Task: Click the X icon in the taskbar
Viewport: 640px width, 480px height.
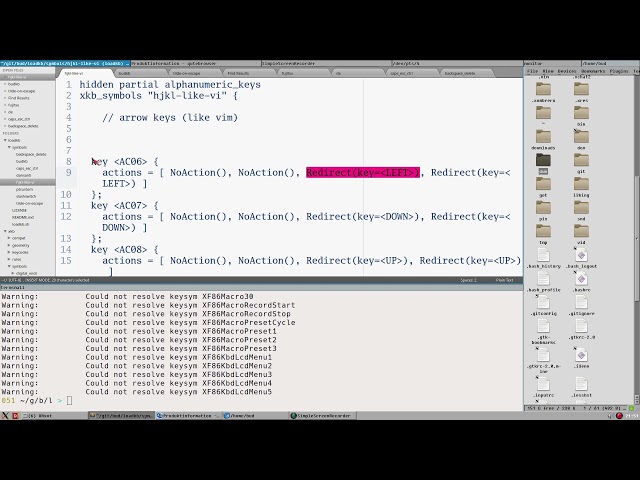Action: click(x=5, y=416)
